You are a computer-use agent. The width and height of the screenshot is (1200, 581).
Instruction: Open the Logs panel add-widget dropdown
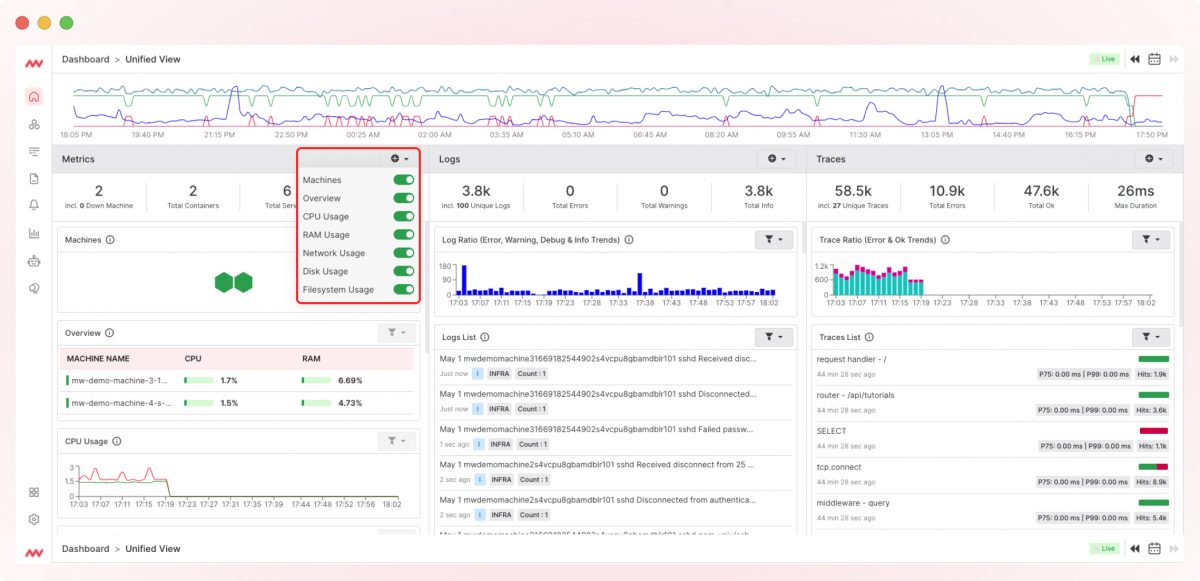click(x=776, y=159)
